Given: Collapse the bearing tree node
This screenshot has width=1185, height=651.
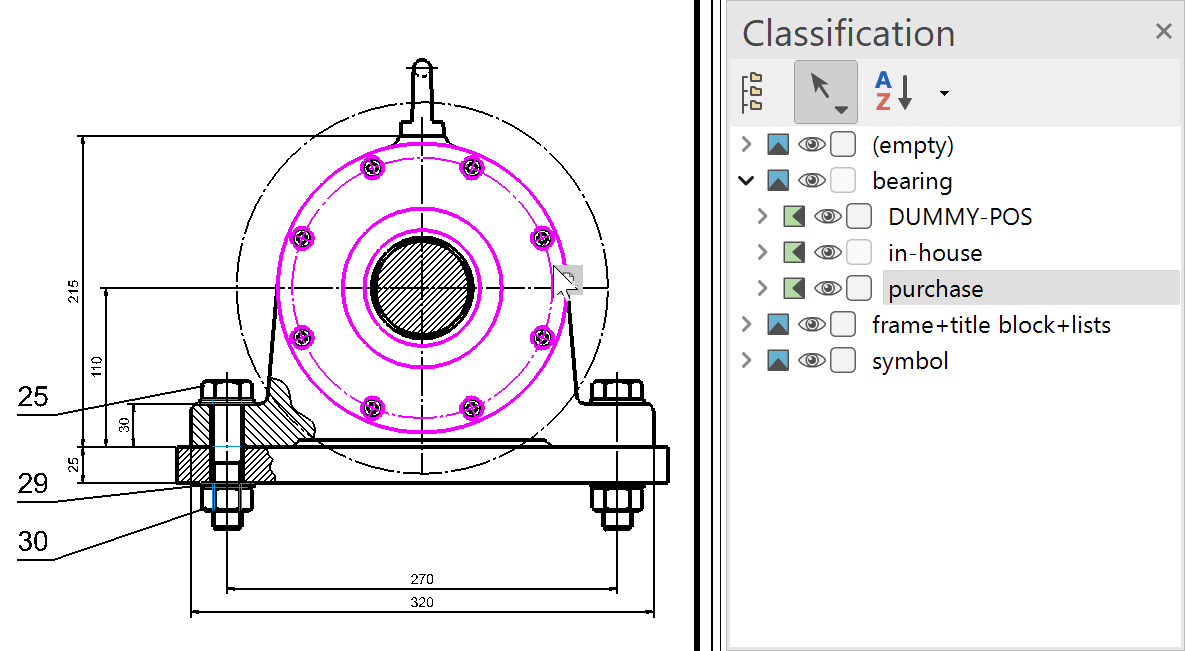Looking at the screenshot, I should pyautogui.click(x=746, y=181).
